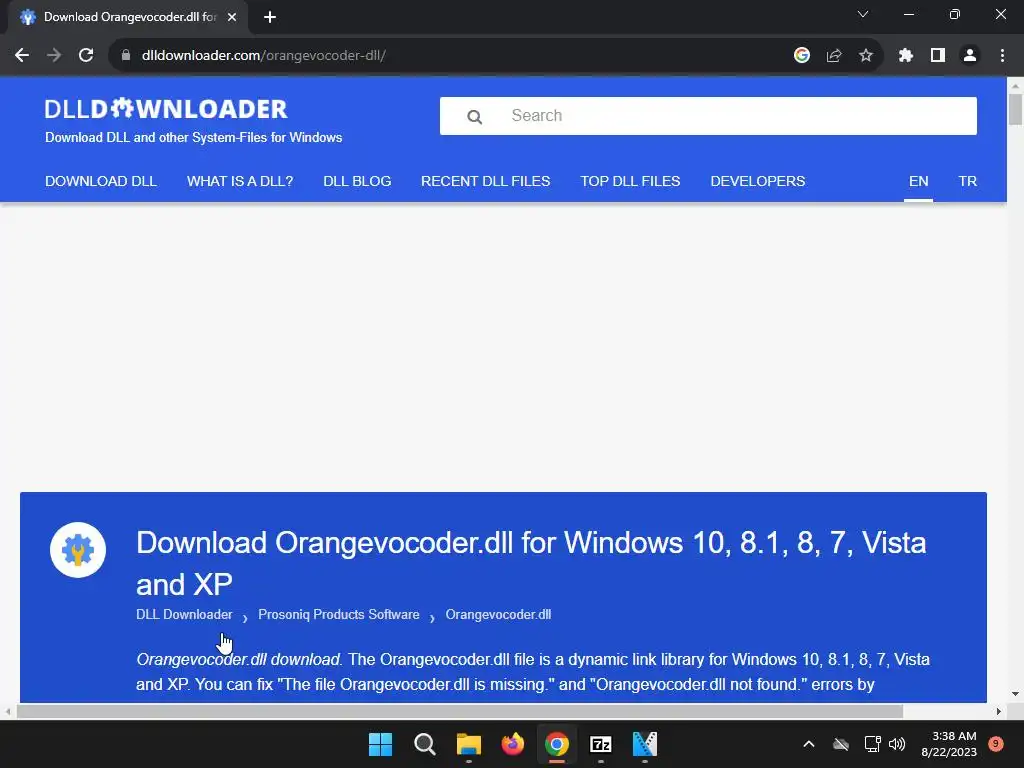Open Prosoniq Products Software breadcrumb
The height and width of the screenshot is (768, 1024).
[338, 615]
